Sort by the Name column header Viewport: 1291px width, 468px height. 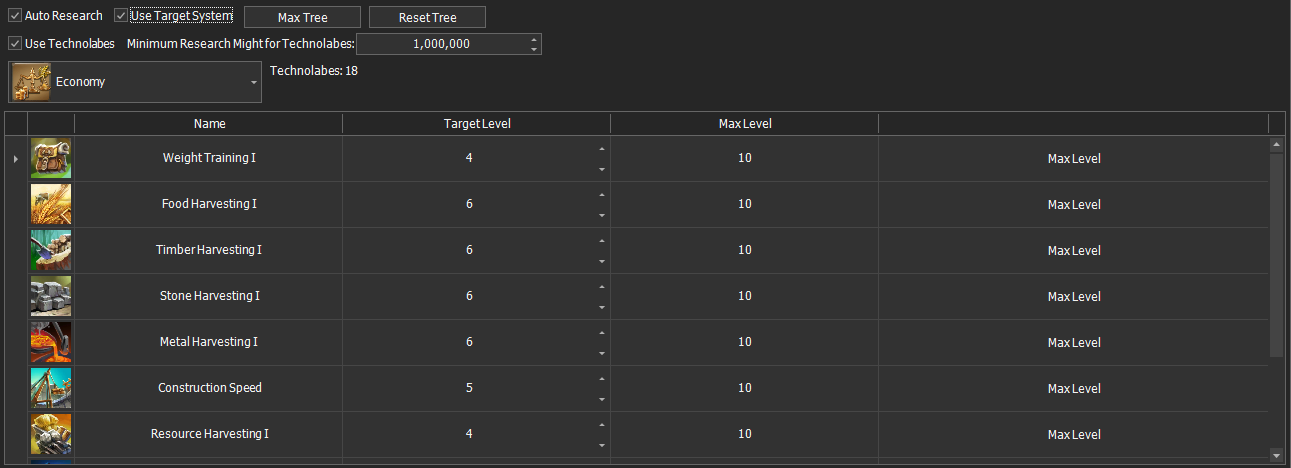(209, 124)
